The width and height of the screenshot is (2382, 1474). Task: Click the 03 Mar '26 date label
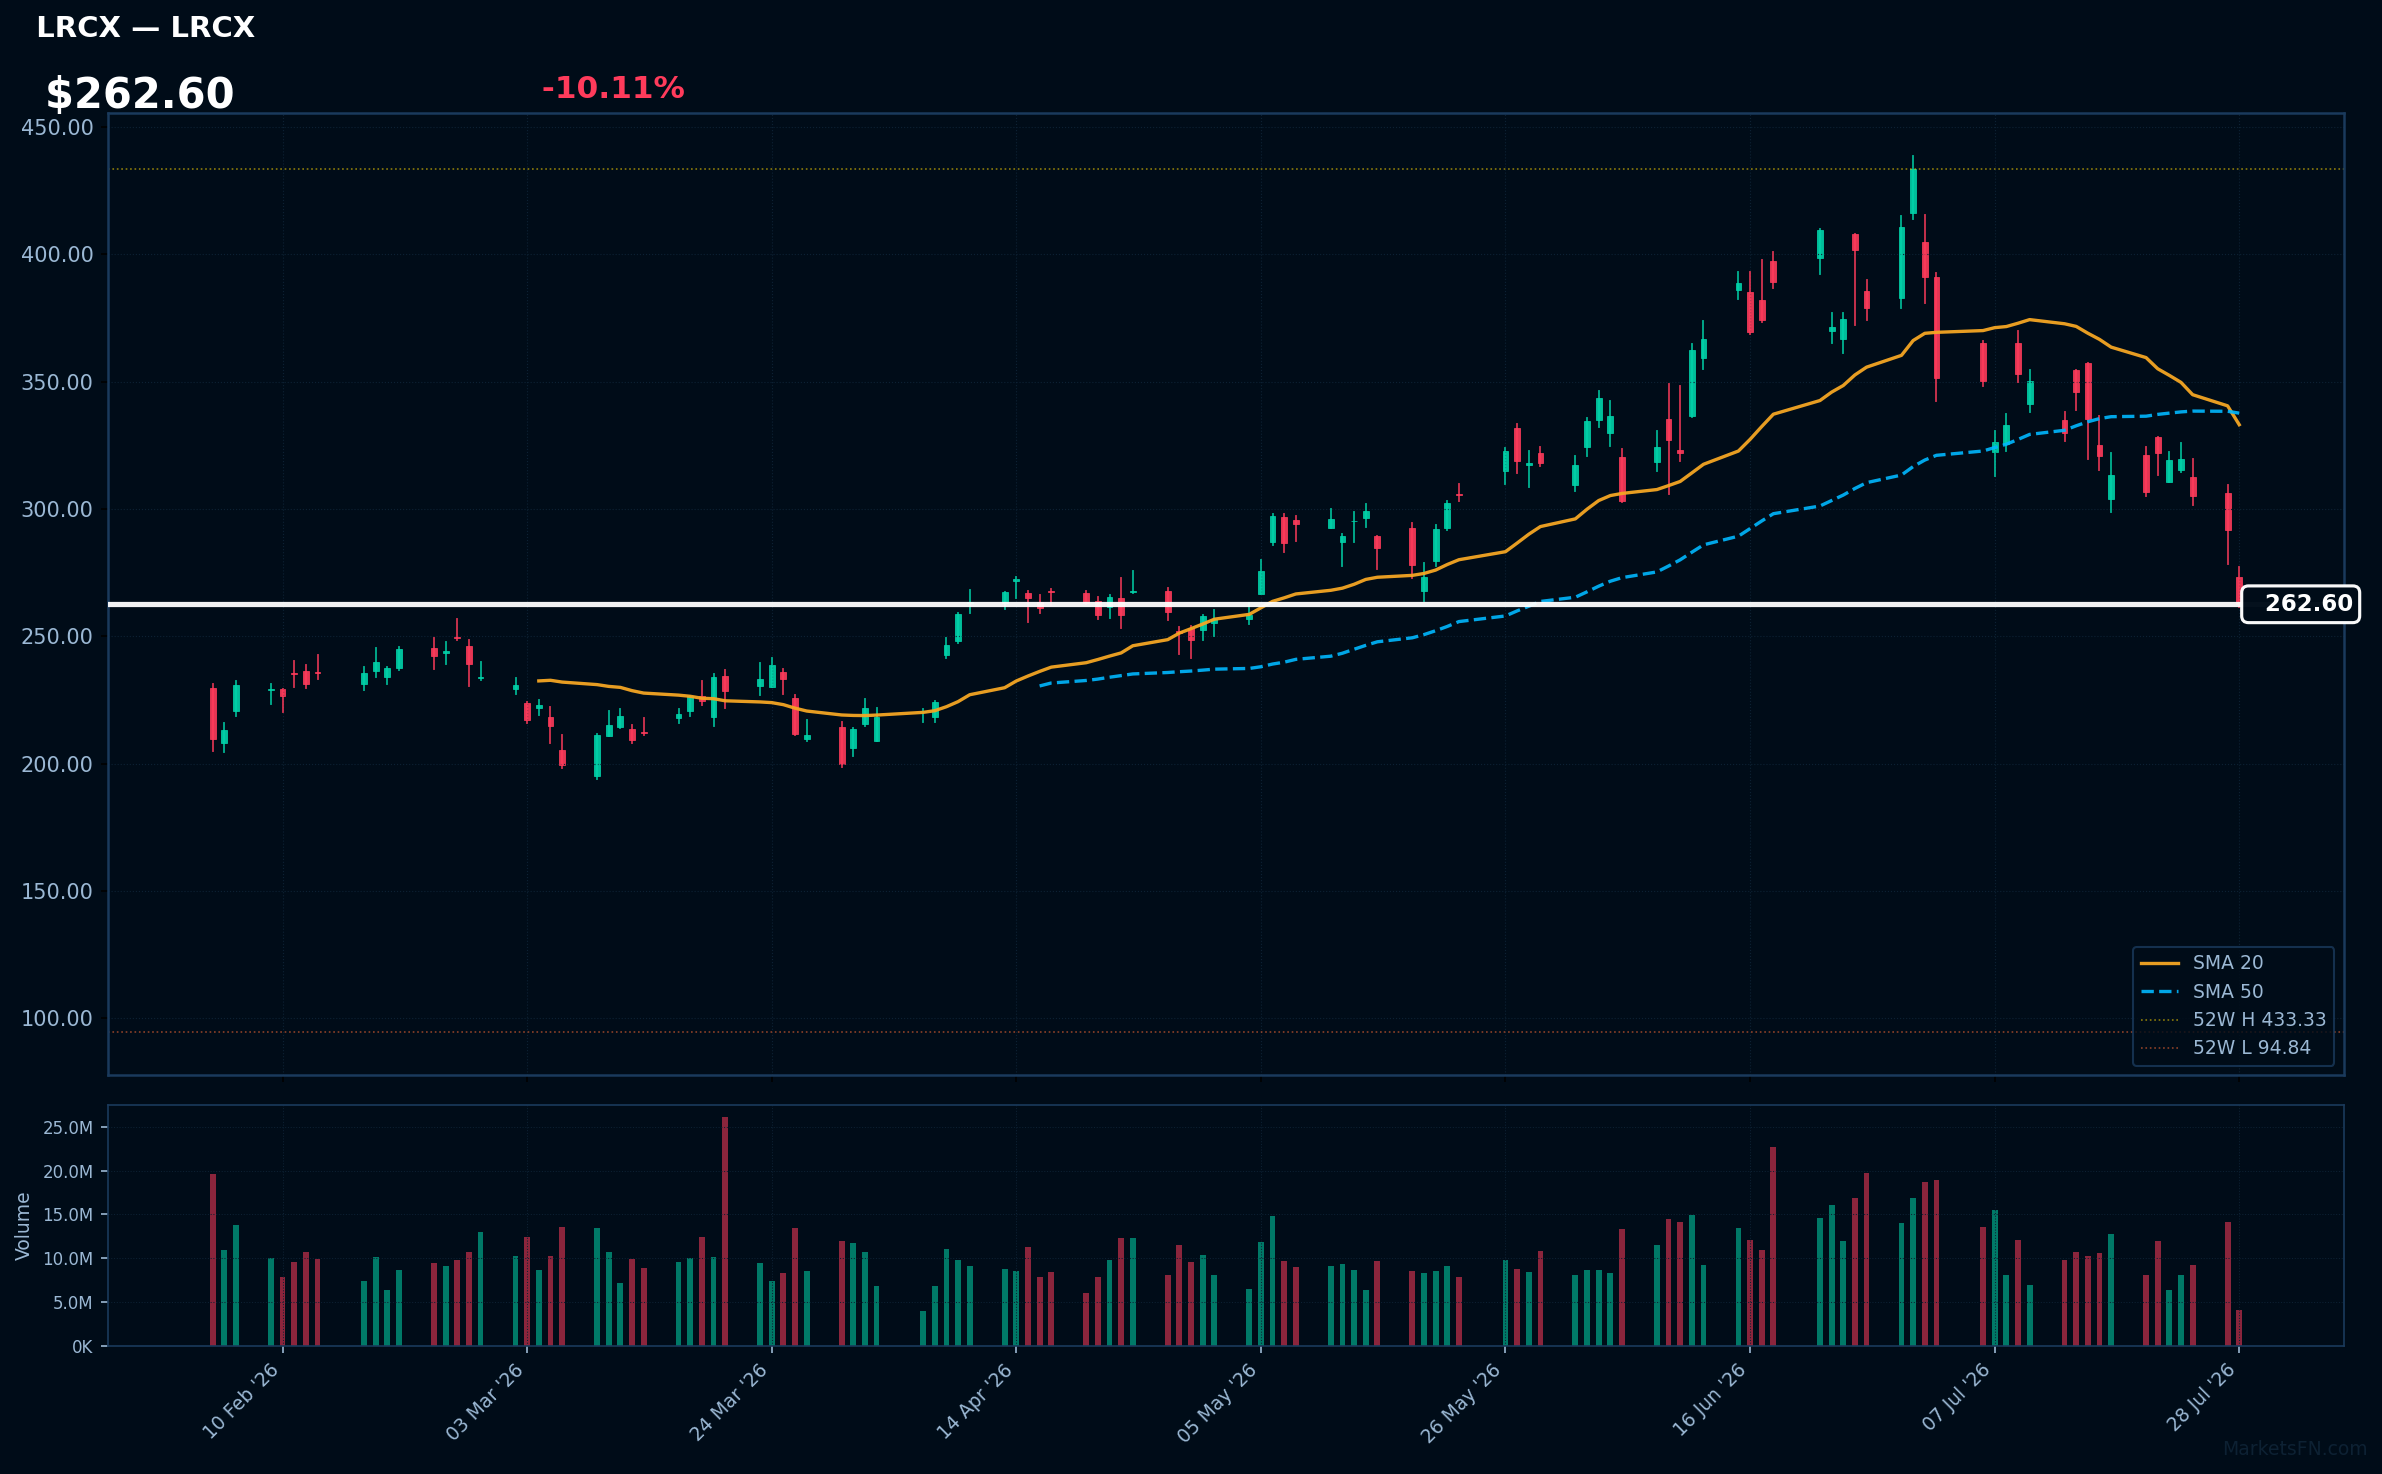coord(485,1401)
